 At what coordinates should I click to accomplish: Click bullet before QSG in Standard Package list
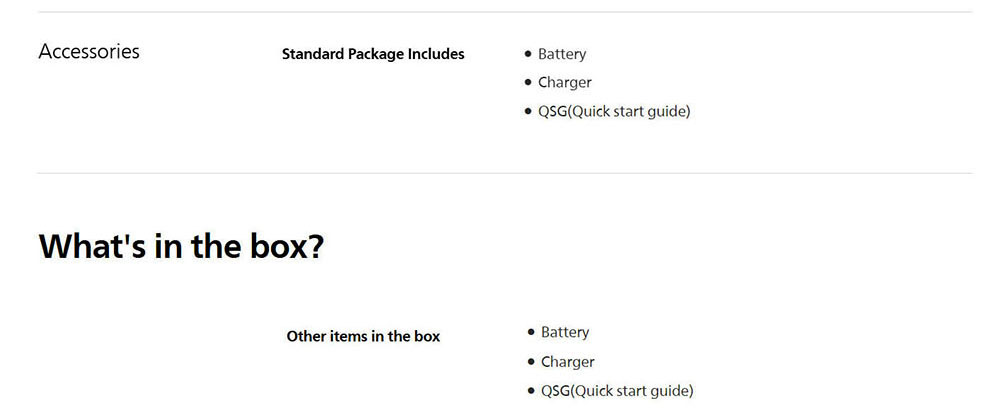[528, 111]
